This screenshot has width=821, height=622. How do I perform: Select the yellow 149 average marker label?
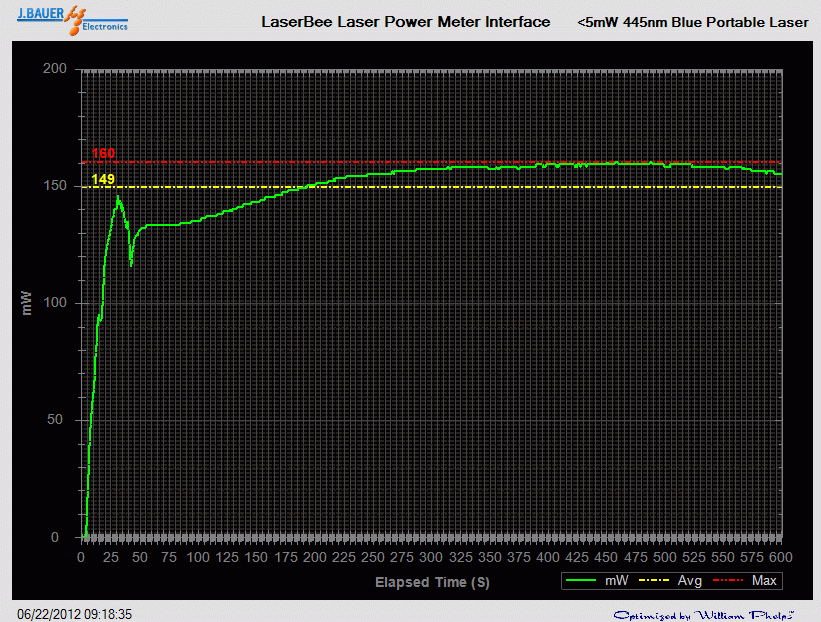tap(102, 177)
